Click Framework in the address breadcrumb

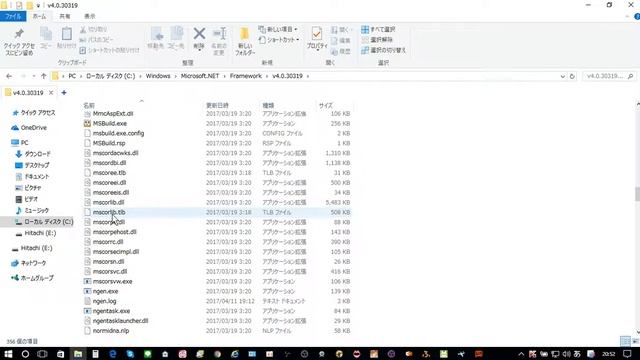(x=246, y=76)
